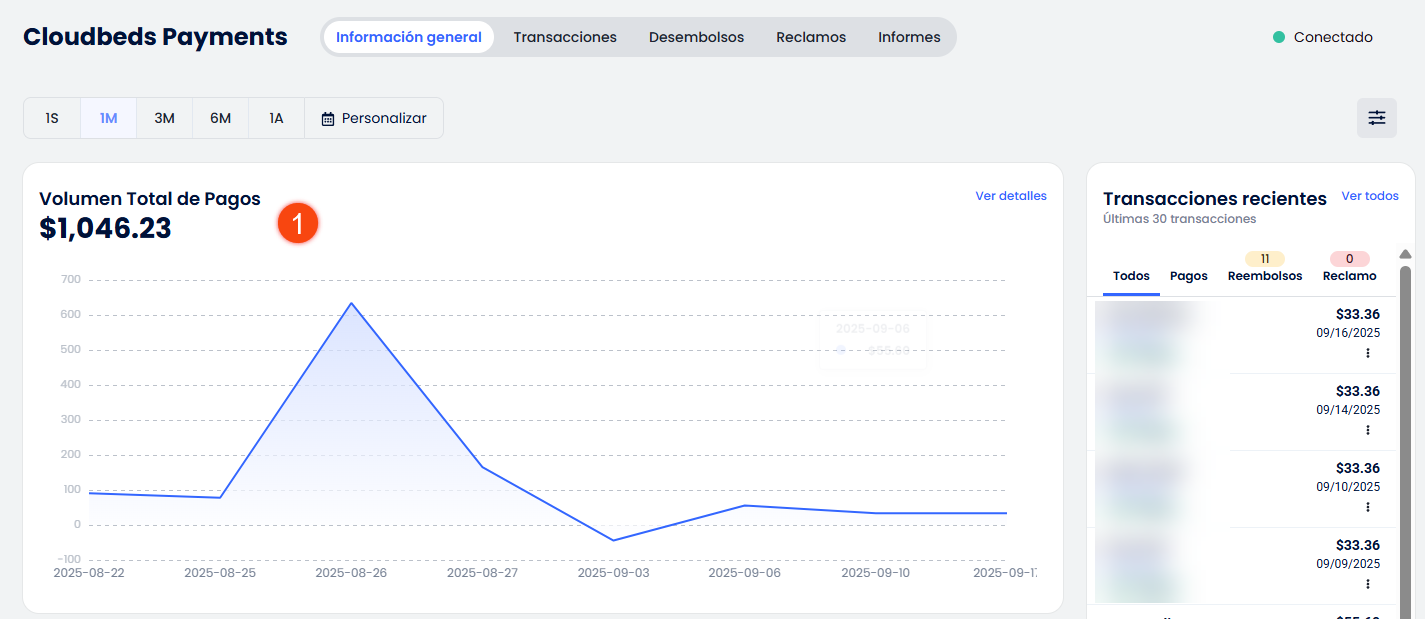Open the filter settings sliders icon

pos(1376,118)
